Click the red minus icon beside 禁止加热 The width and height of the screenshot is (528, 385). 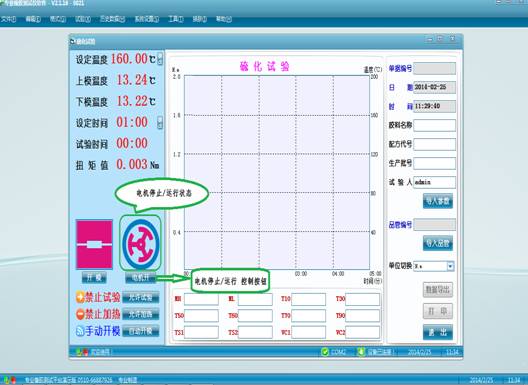coord(80,314)
